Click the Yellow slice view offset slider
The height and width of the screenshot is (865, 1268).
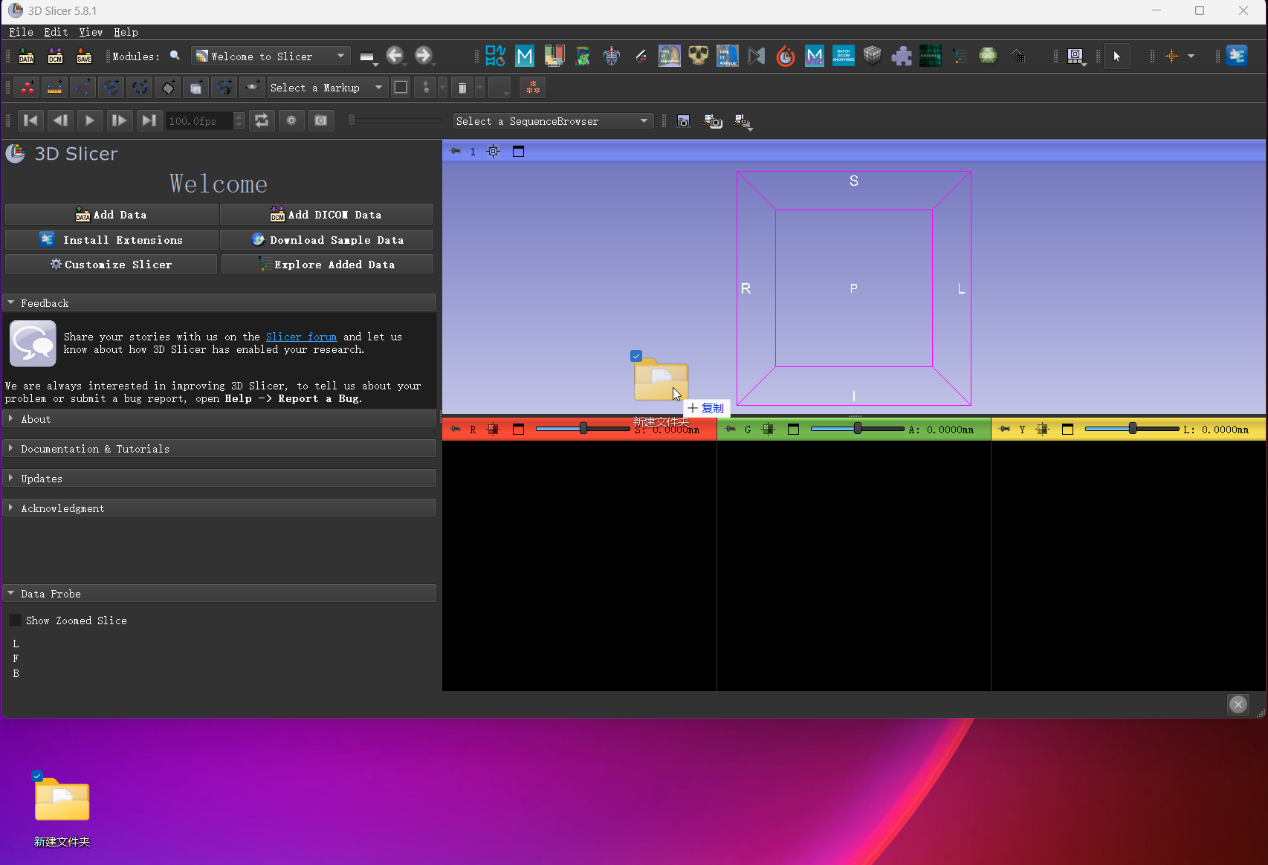pyautogui.click(x=1132, y=429)
